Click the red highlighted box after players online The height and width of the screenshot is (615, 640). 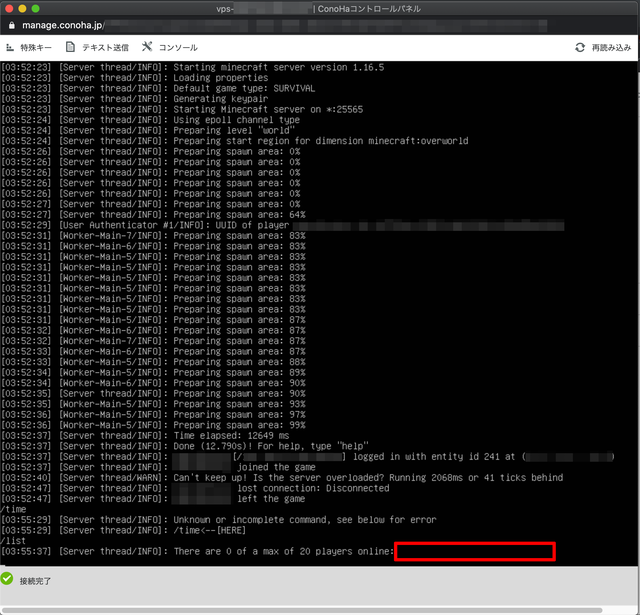tap(474, 551)
